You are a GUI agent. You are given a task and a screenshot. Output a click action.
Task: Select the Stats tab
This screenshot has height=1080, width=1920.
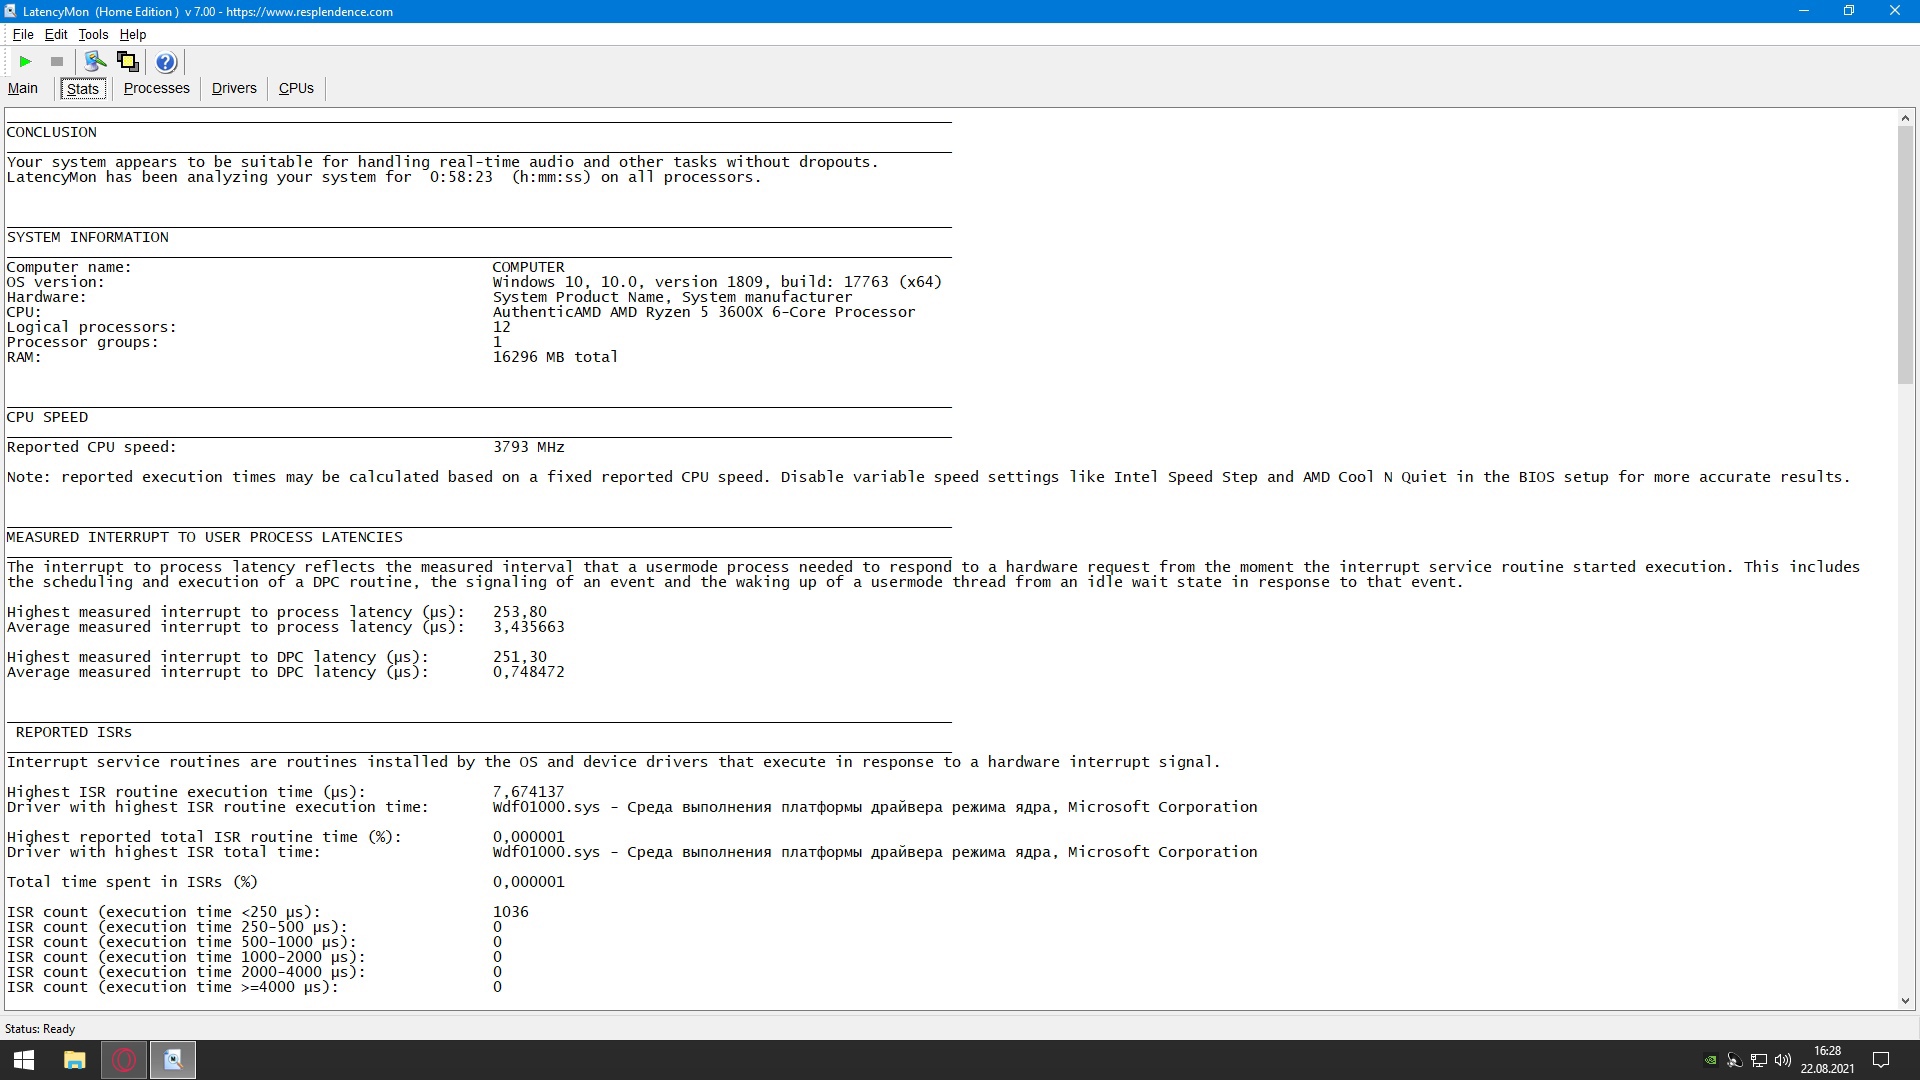tap(82, 89)
